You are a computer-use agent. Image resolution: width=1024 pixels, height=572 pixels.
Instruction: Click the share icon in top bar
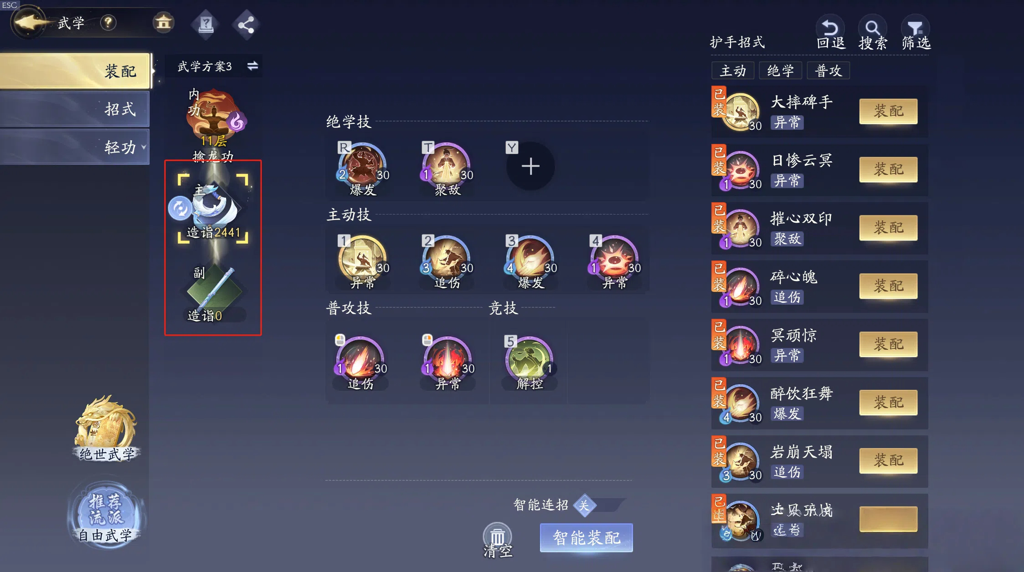(x=246, y=25)
